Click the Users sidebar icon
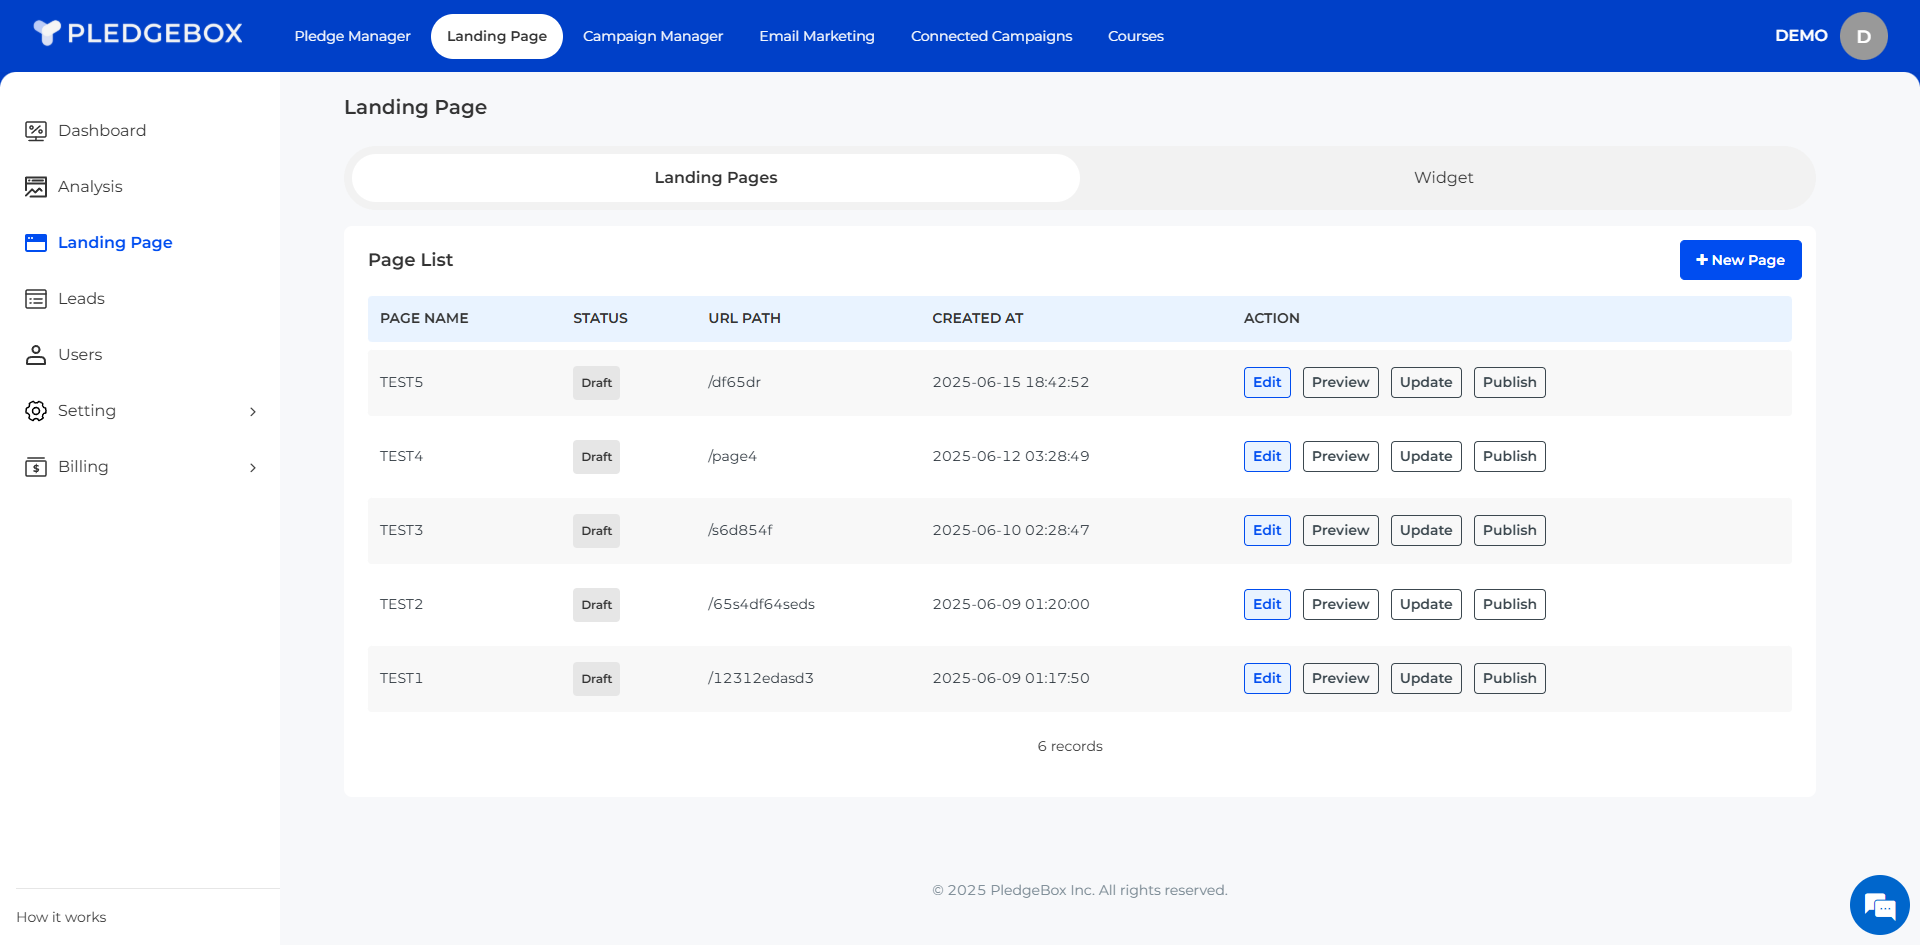Screen dimensions: 1920x945 tap(36, 355)
